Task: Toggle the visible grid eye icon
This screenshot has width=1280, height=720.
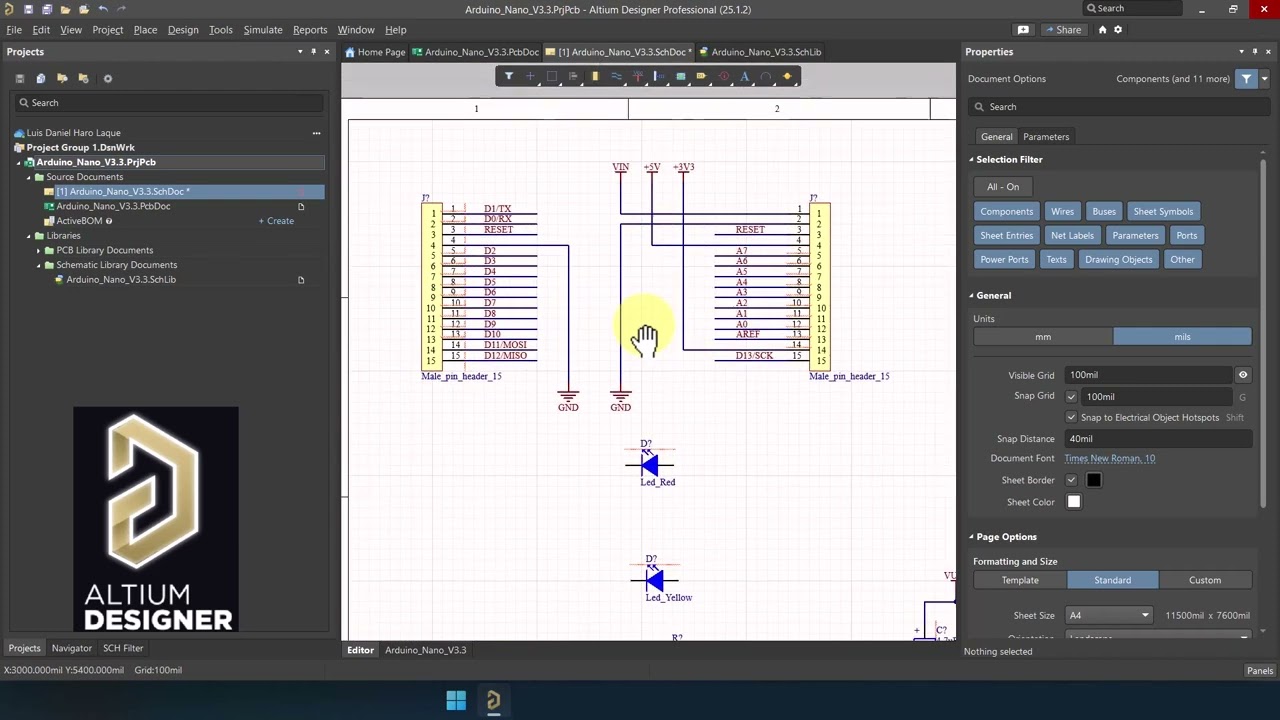Action: click(x=1243, y=375)
